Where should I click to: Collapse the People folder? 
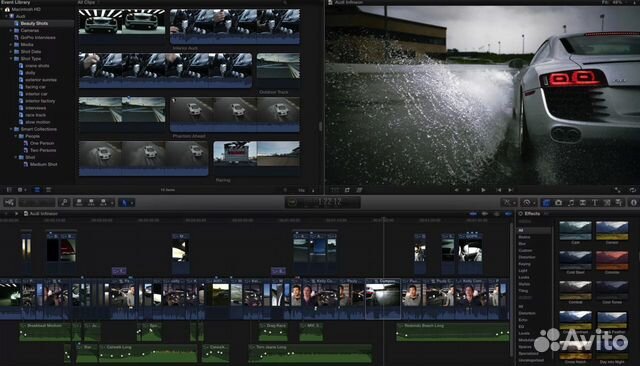click(16, 136)
